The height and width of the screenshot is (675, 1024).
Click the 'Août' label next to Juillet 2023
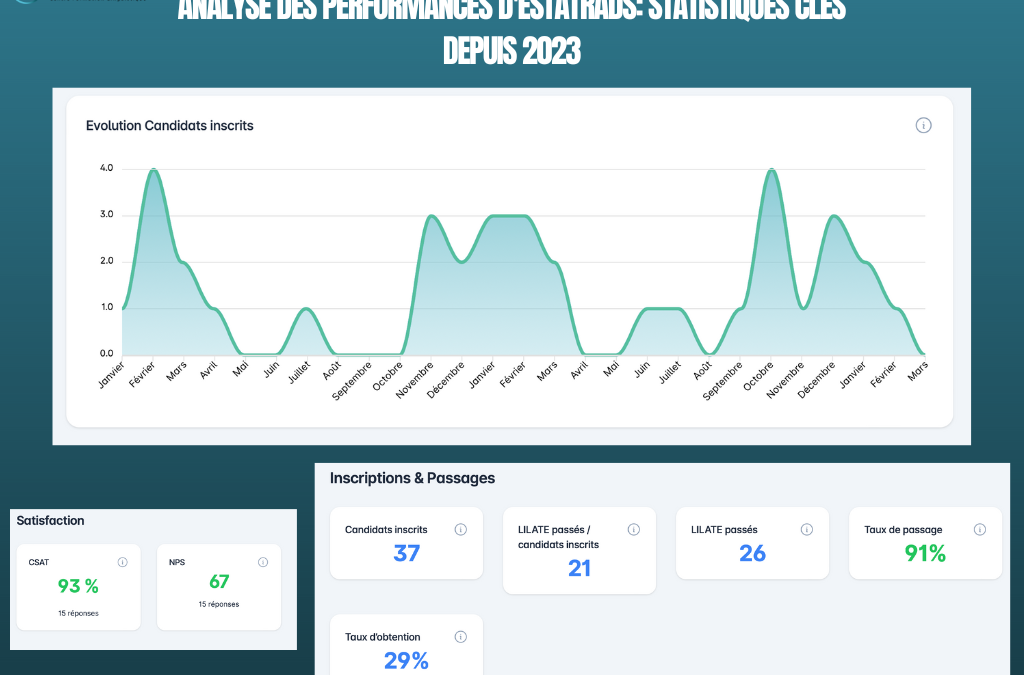pos(331,371)
